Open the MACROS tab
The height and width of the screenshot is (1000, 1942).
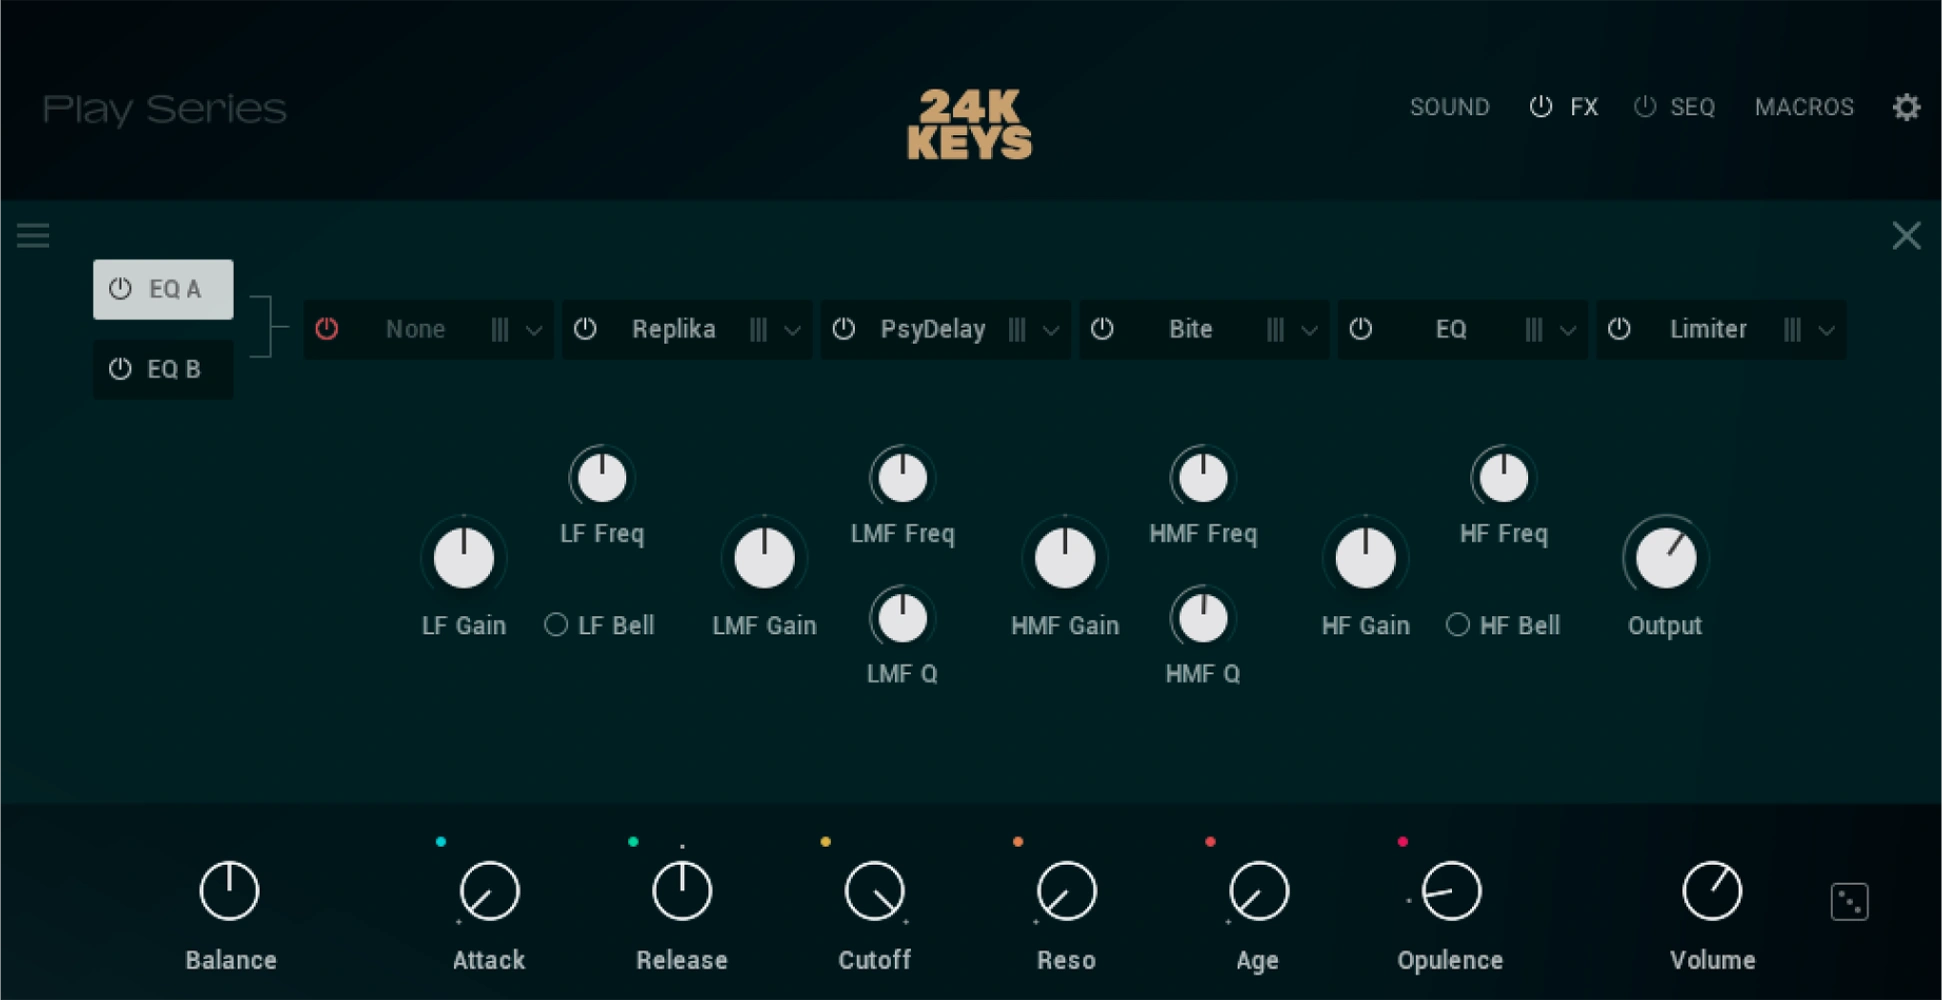click(x=1804, y=107)
